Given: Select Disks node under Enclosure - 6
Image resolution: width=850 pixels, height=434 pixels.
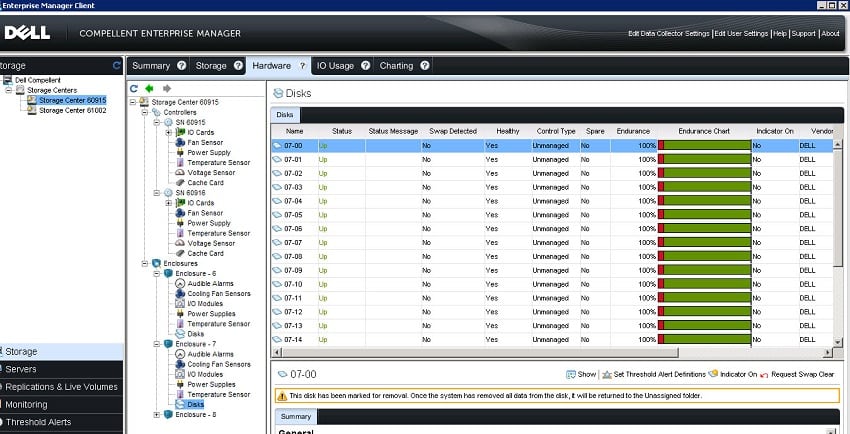Looking at the screenshot, I should point(196,334).
